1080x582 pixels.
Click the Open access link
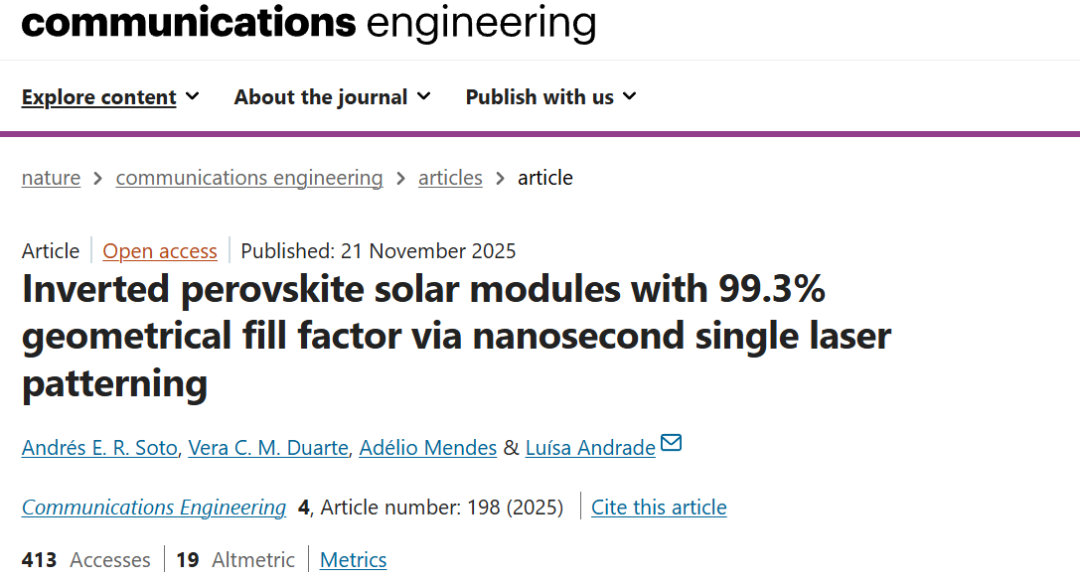160,251
